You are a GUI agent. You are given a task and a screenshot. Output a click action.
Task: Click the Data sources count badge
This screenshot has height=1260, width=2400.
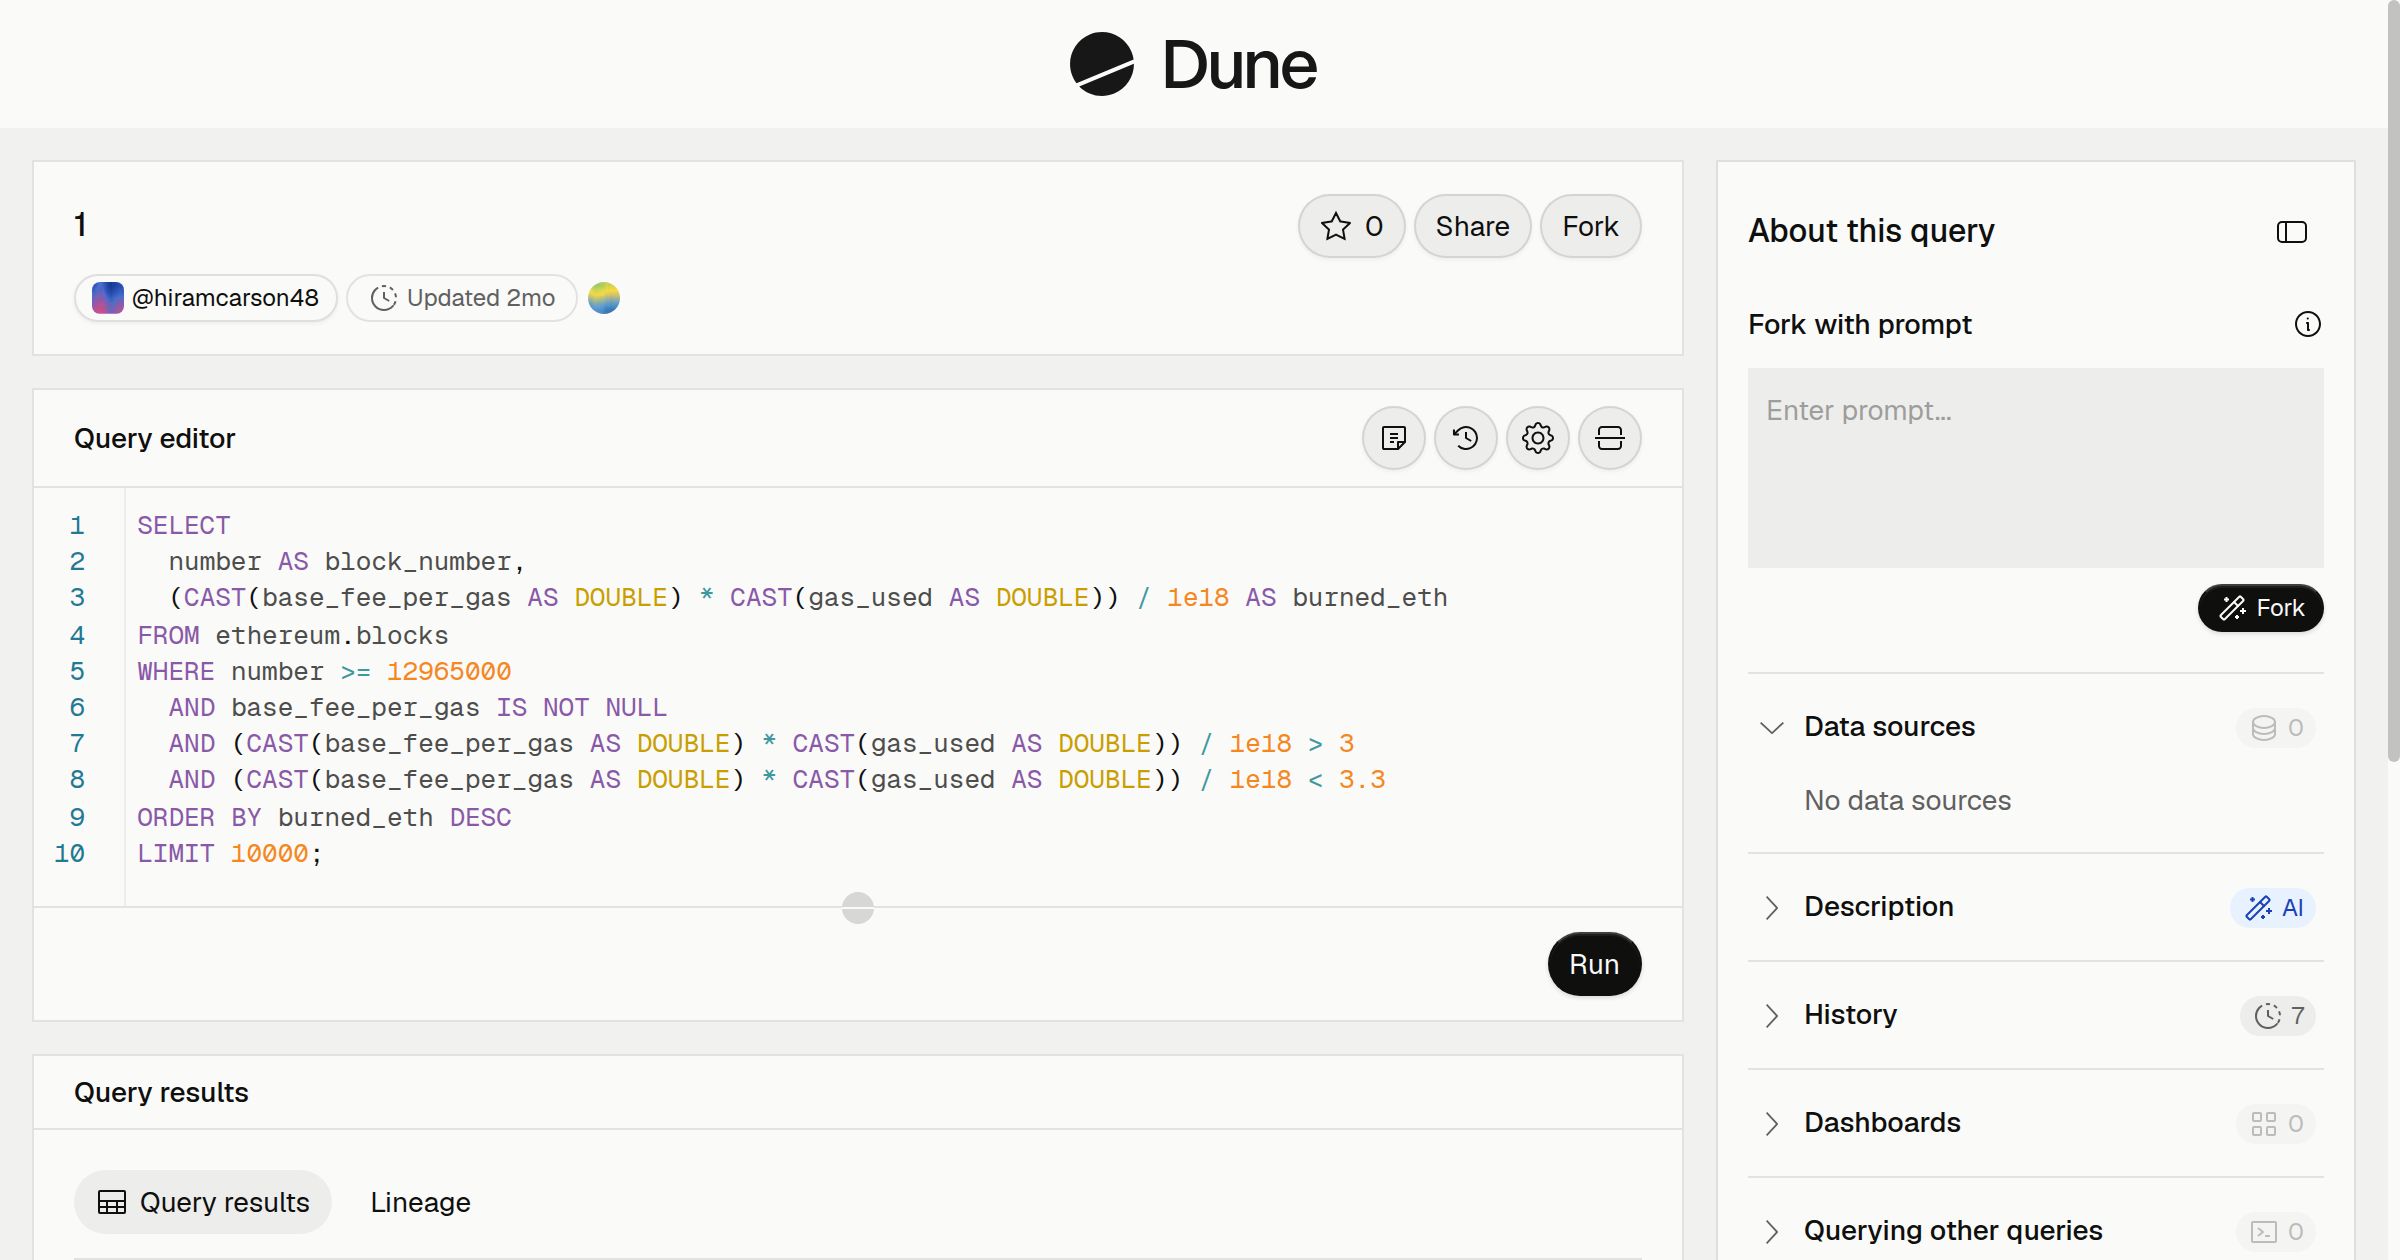(x=2276, y=727)
